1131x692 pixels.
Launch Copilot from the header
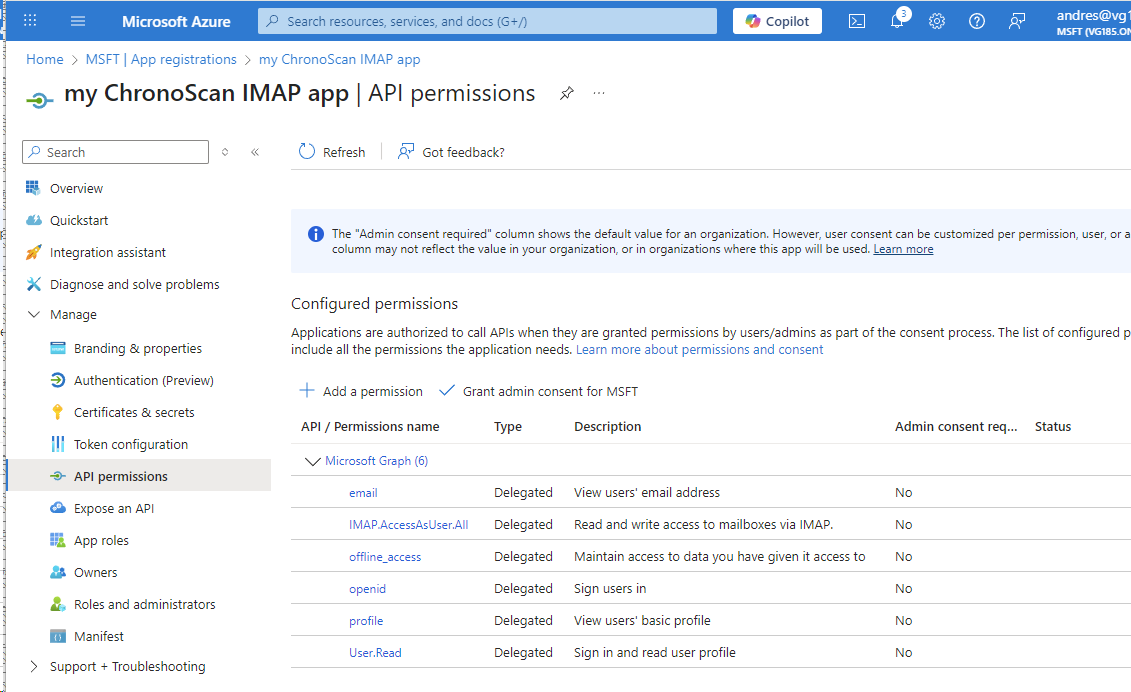[x=777, y=21]
